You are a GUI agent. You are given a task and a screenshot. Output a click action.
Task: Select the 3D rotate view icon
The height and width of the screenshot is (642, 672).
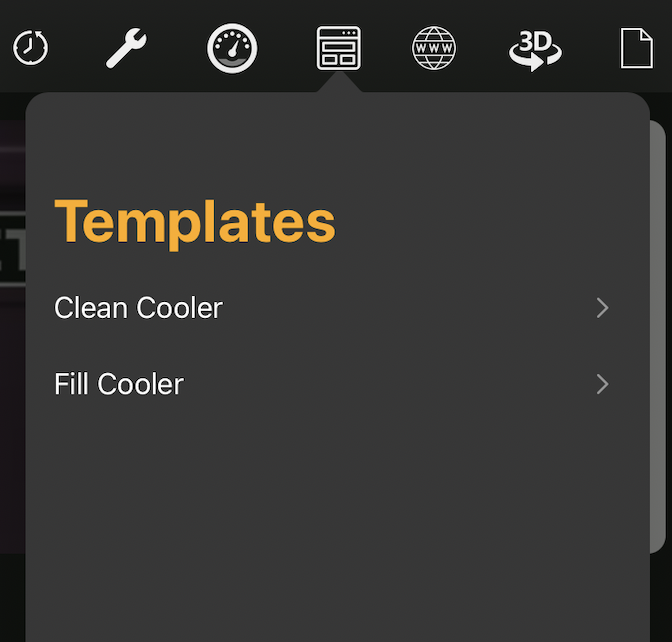click(x=535, y=50)
